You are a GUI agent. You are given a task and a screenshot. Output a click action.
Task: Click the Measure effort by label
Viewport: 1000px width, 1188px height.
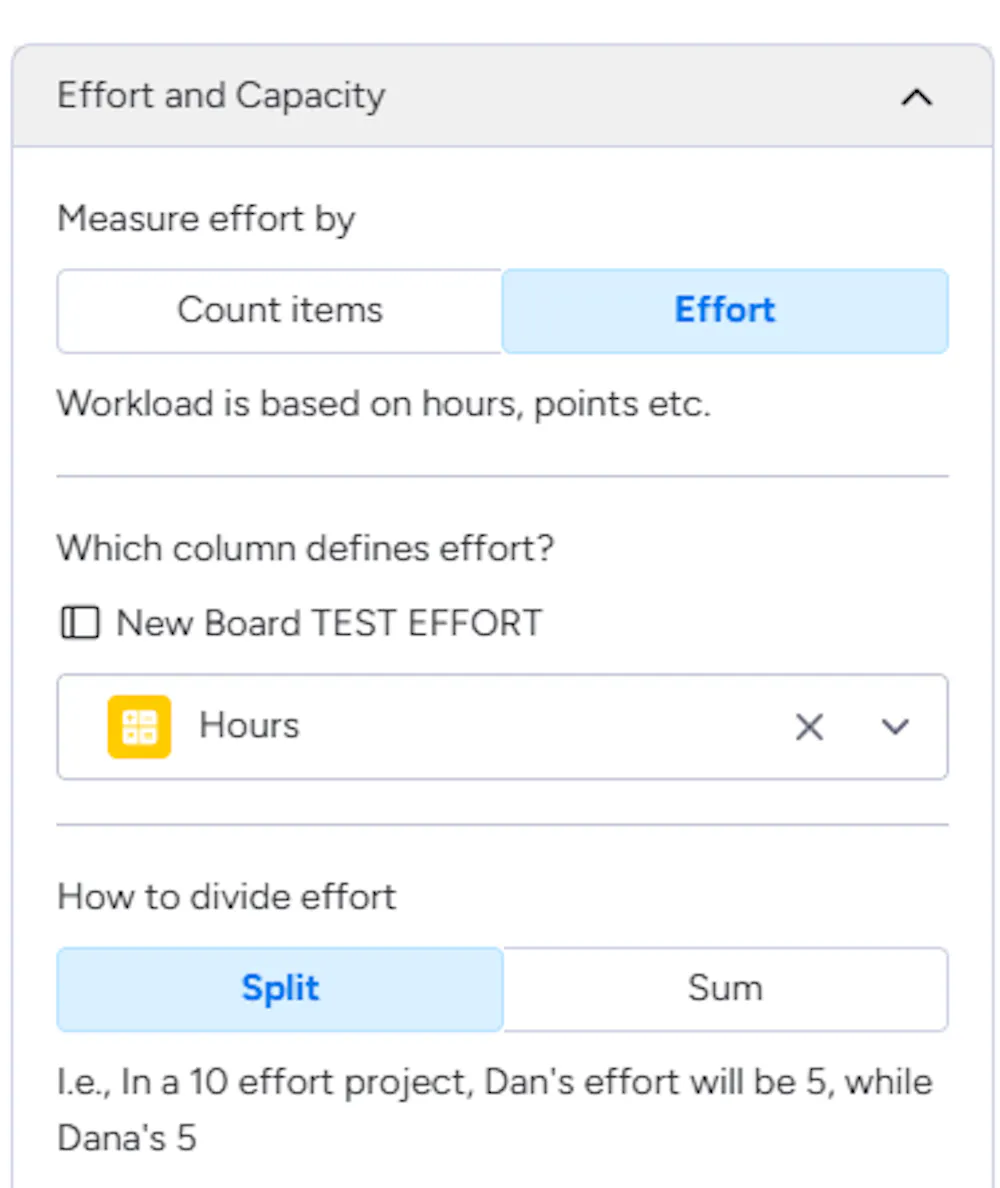206,218
